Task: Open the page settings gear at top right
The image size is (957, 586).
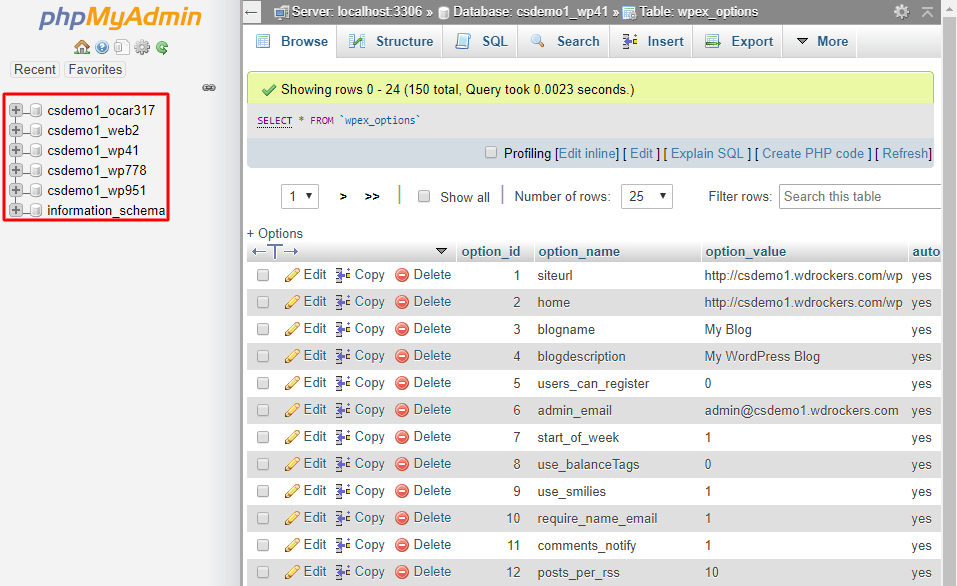Action: [x=901, y=12]
